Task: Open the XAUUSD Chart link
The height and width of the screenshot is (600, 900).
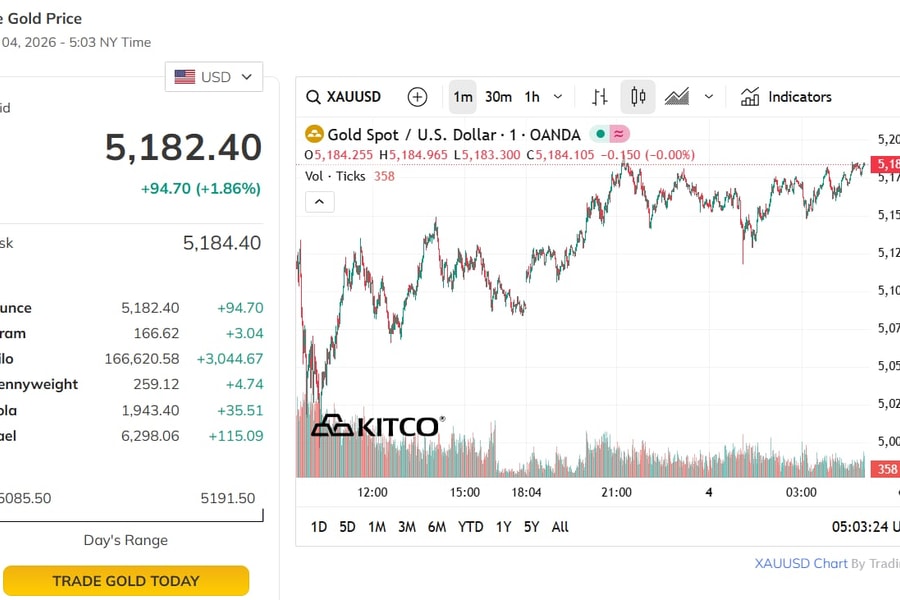Action: 801,564
